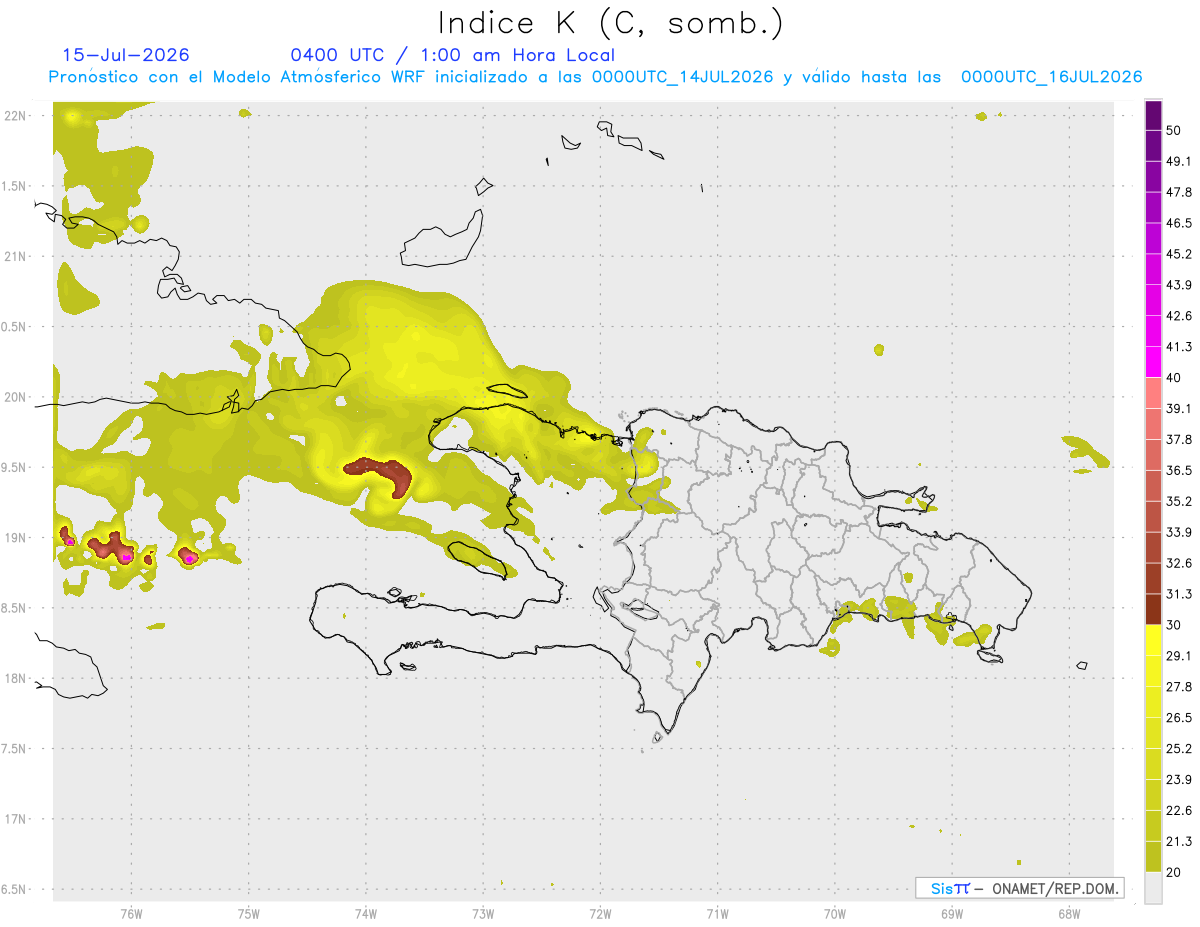Click the '45.2' colorbar value

[1179, 254]
